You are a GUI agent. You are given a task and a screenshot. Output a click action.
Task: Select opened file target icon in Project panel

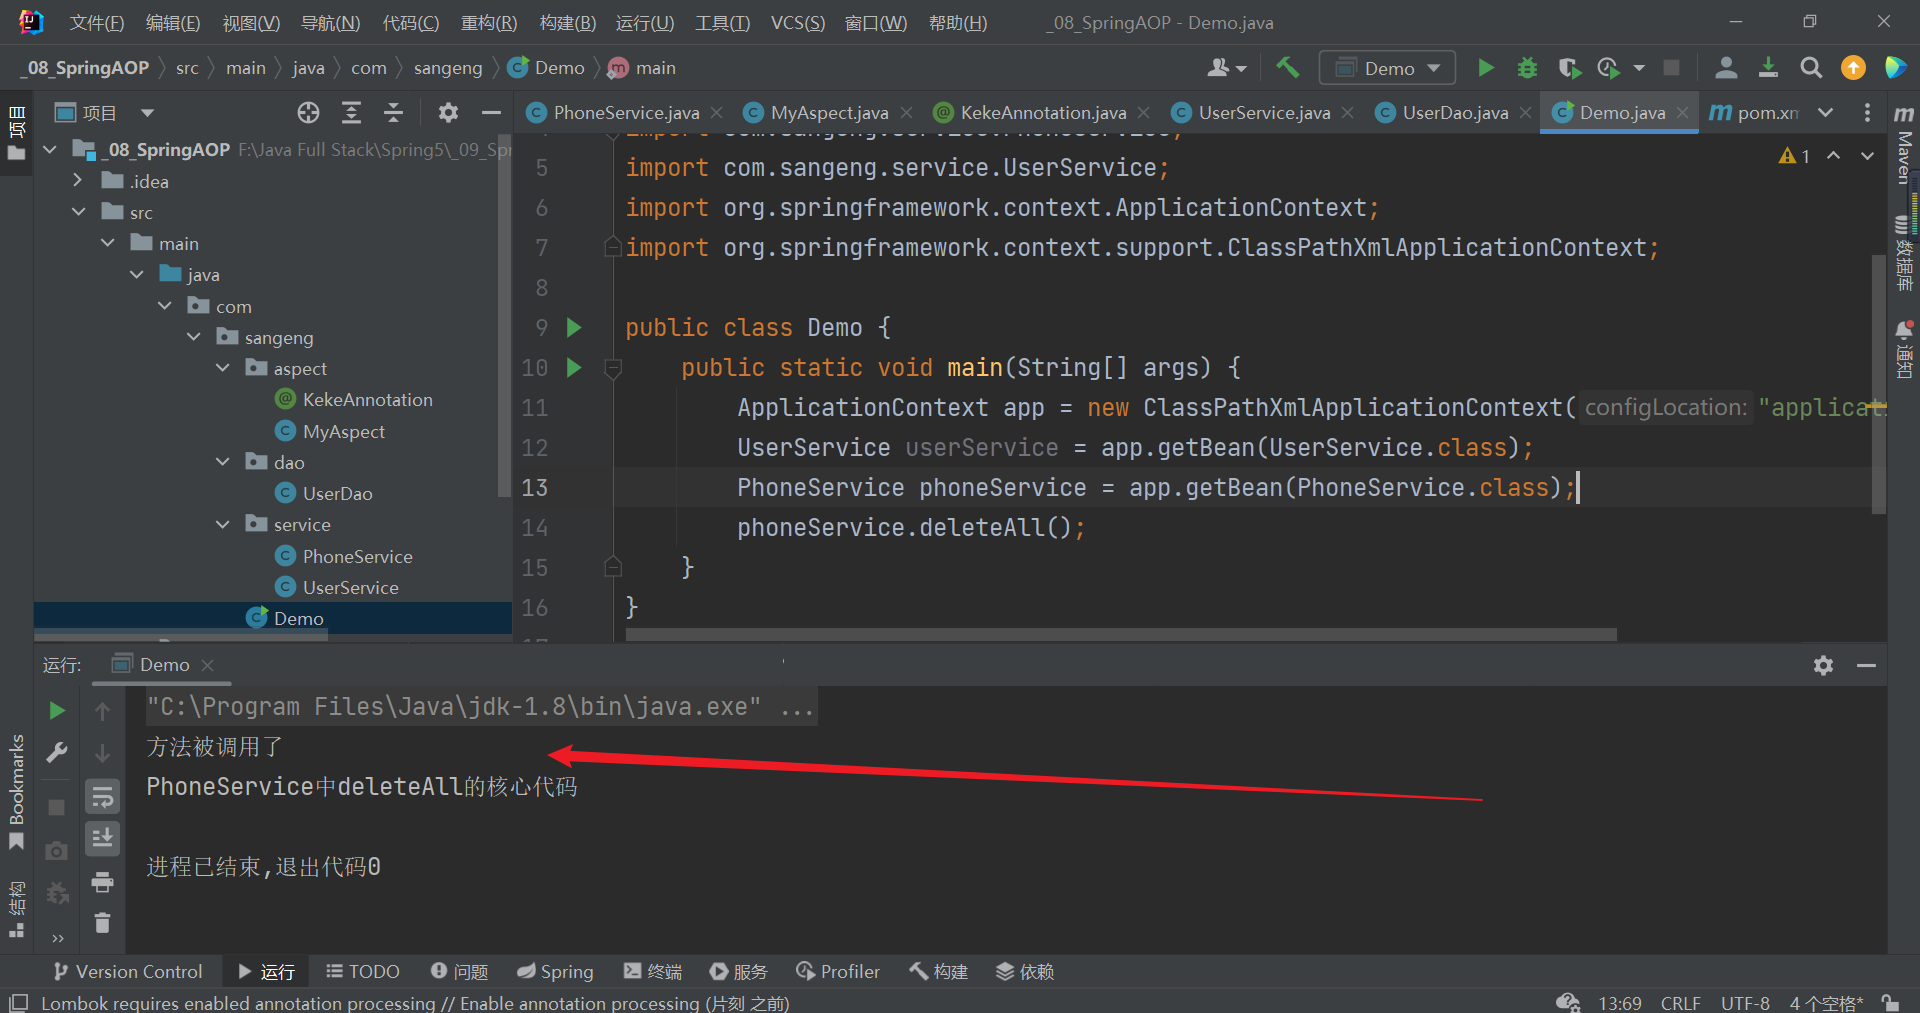click(308, 113)
